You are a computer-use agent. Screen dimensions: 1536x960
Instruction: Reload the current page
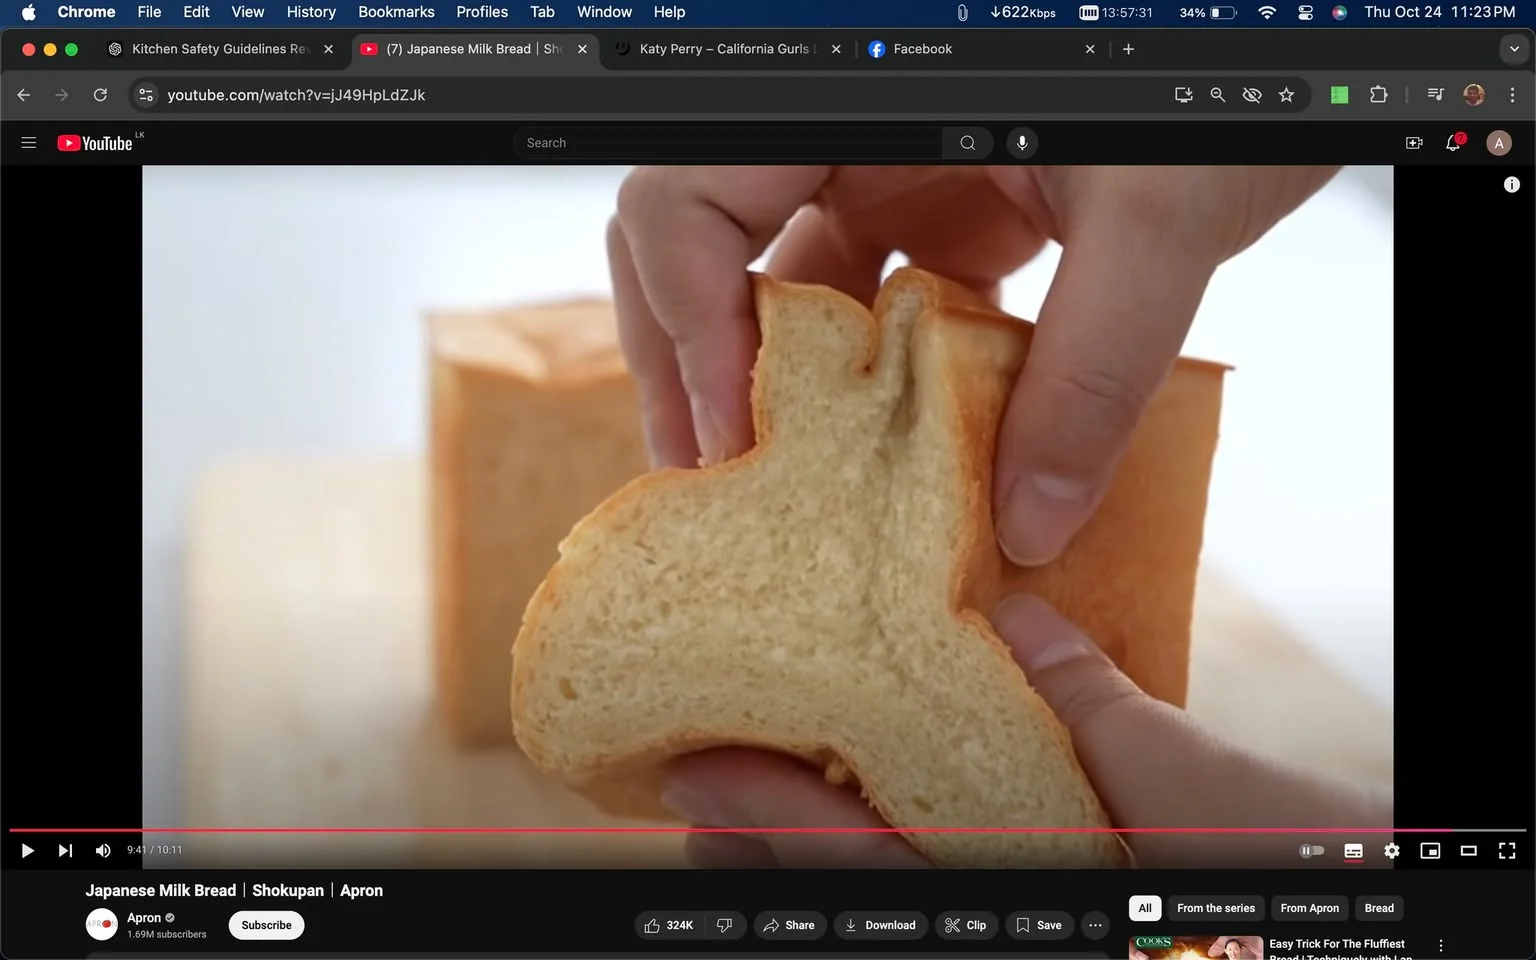[100, 95]
